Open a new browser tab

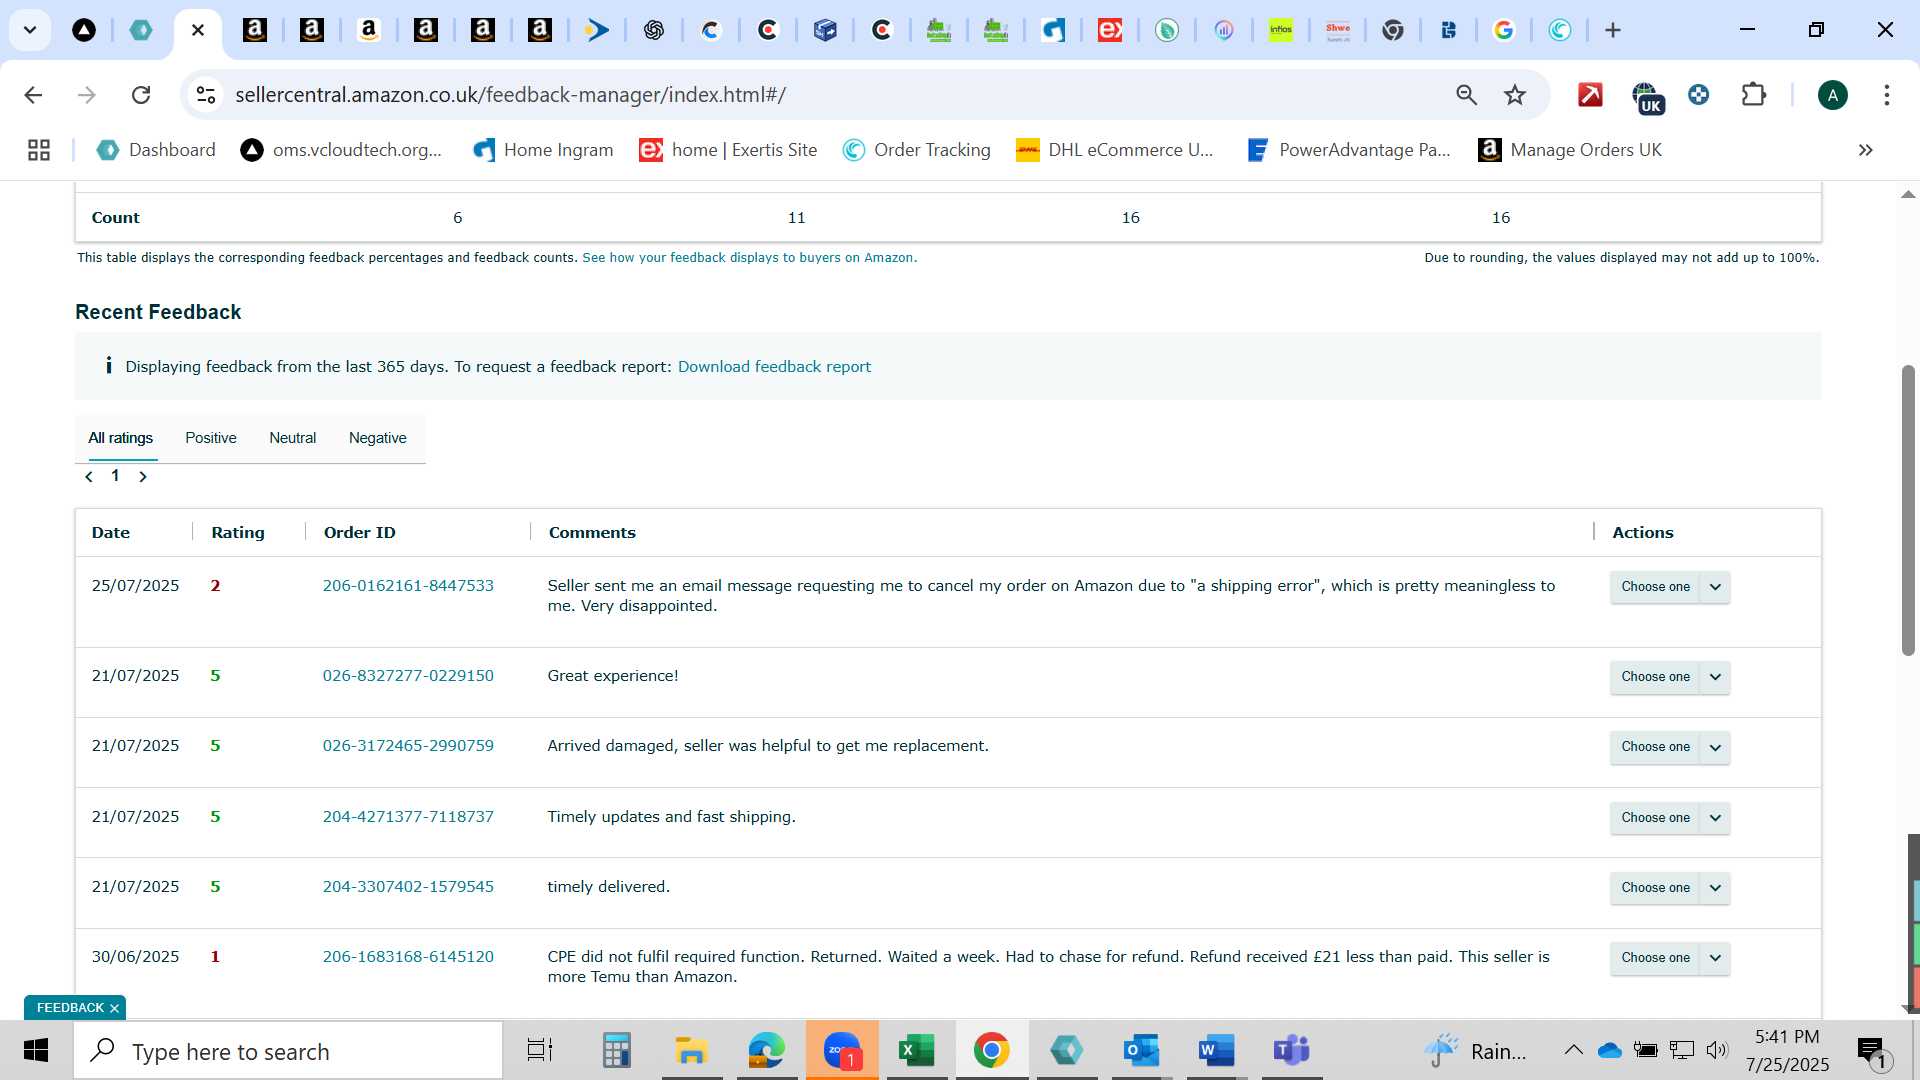1613,30
